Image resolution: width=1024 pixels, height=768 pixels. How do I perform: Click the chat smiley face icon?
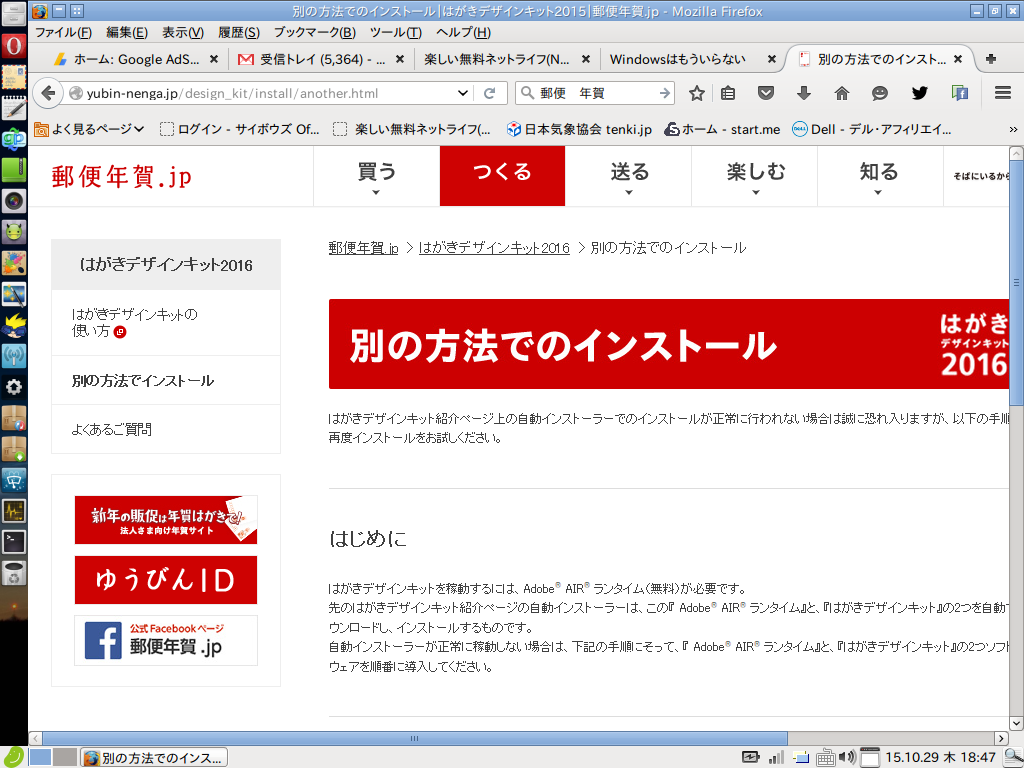[x=880, y=93]
